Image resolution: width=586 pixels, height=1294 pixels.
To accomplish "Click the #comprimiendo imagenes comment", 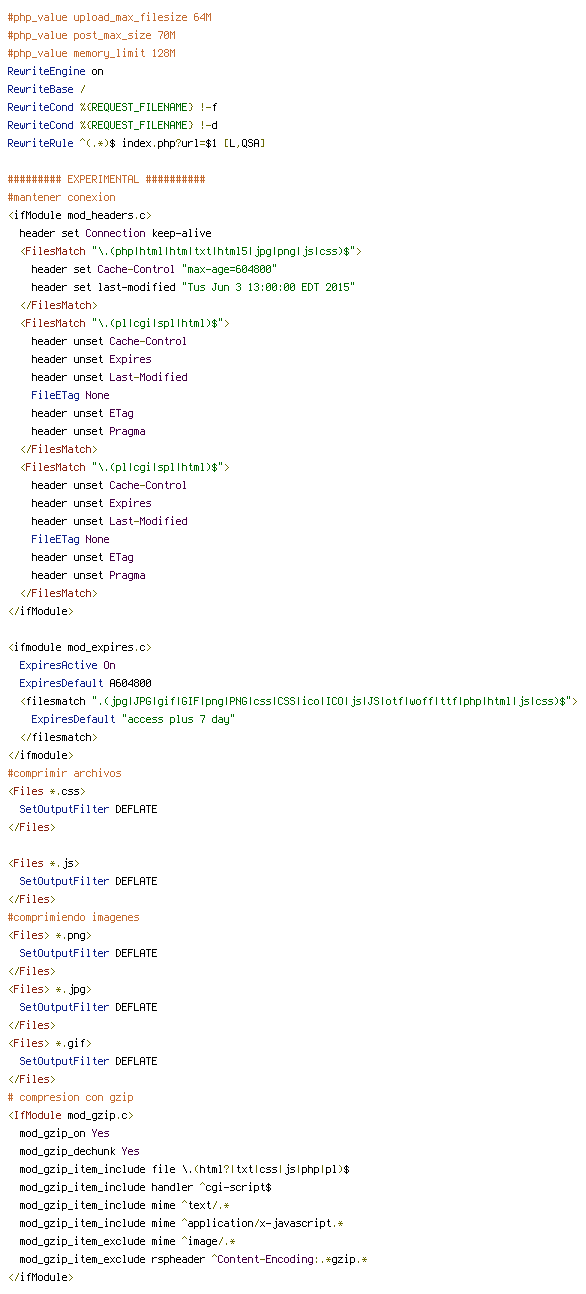I will (73, 917).
